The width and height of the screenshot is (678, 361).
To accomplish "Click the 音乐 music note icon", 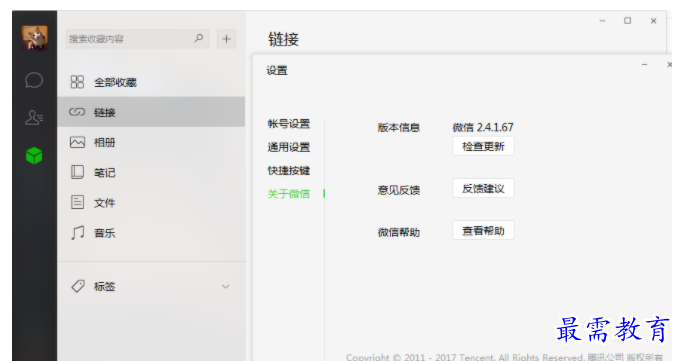I will click(78, 233).
